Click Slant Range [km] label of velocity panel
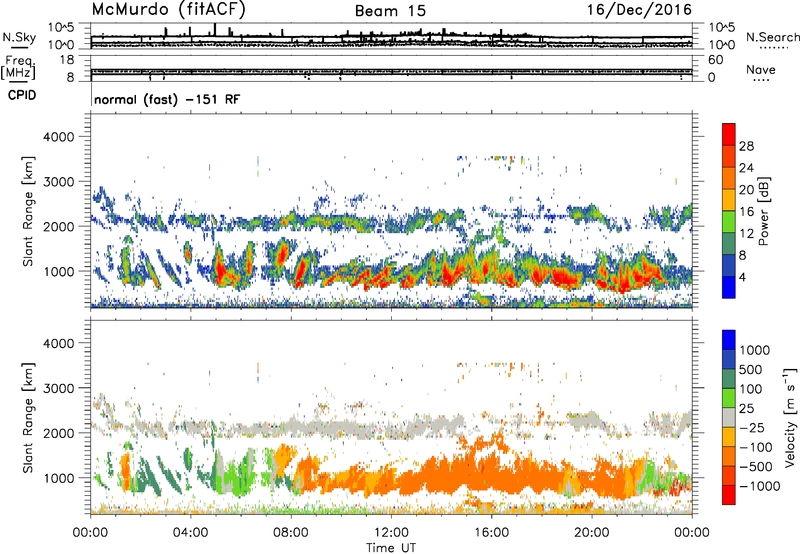 pos(28,417)
